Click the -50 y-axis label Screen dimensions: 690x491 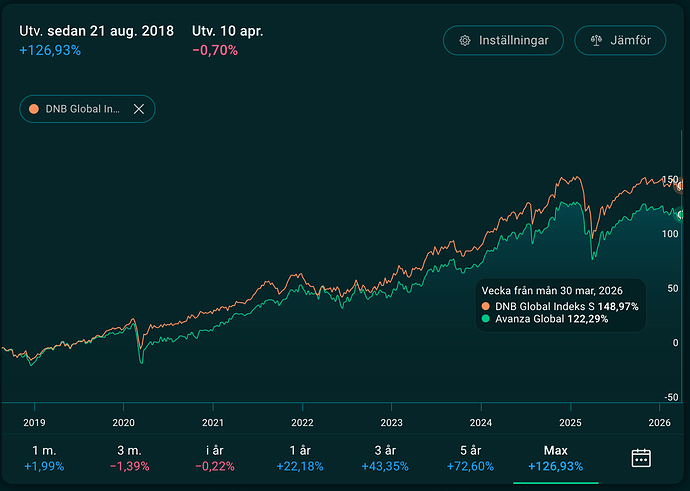point(671,397)
